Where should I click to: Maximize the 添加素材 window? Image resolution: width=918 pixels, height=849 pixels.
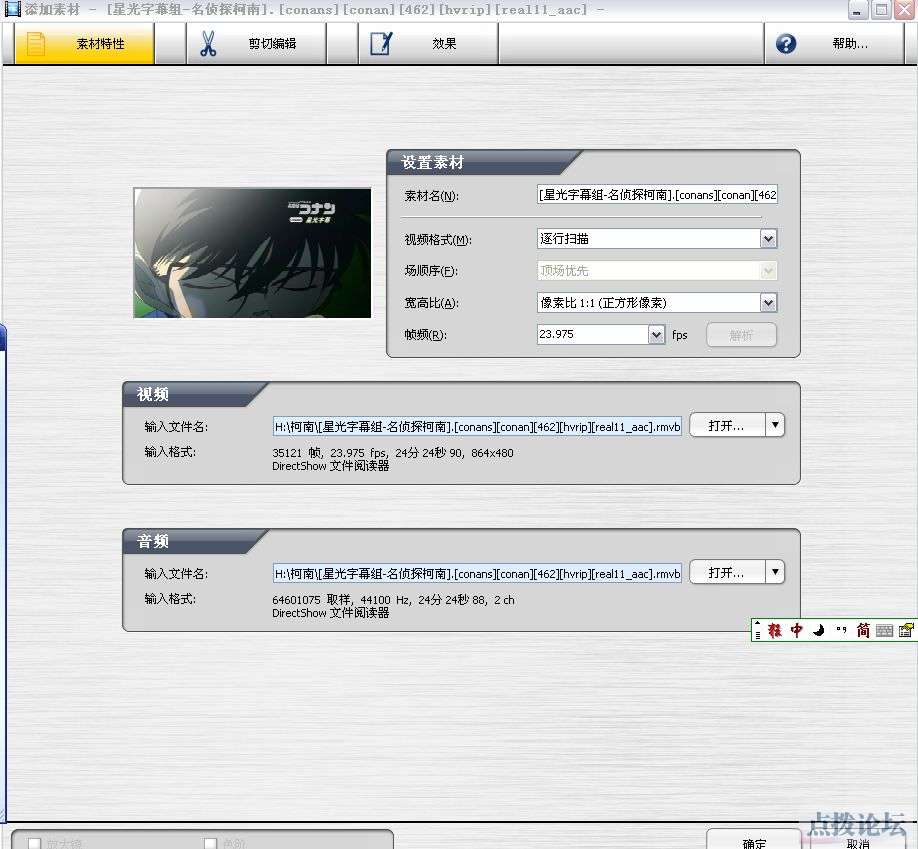[881, 10]
